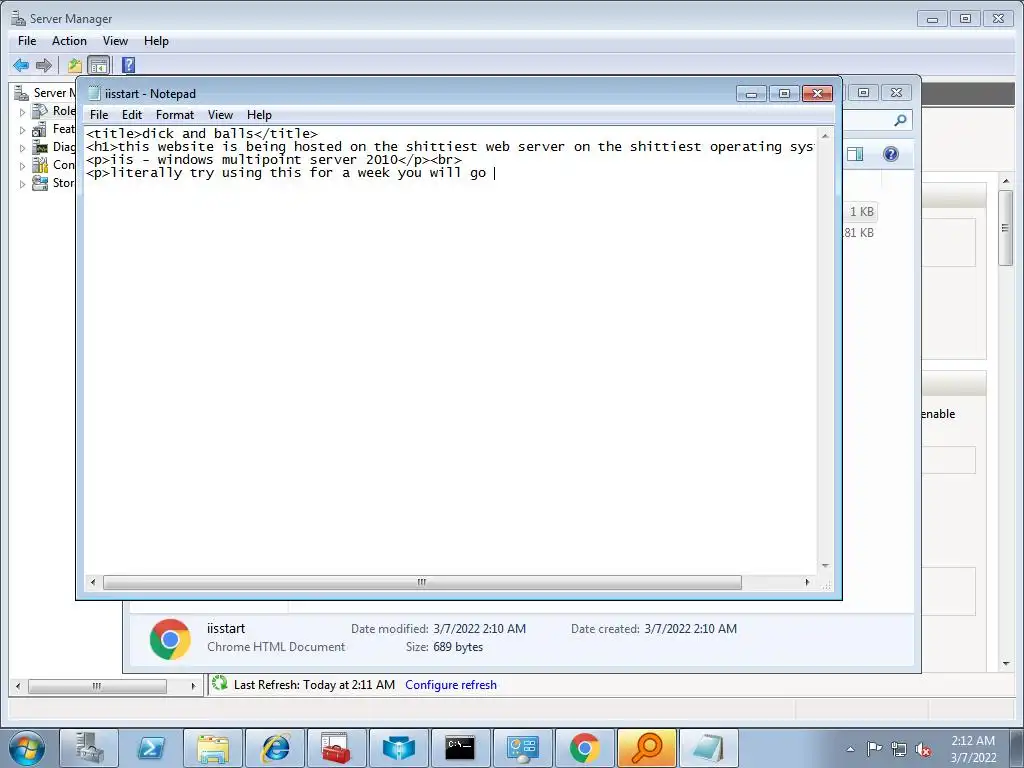This screenshot has height=768, width=1024.
Task: Click the Notepad horizontal scrollbar left arrow
Action: point(93,582)
